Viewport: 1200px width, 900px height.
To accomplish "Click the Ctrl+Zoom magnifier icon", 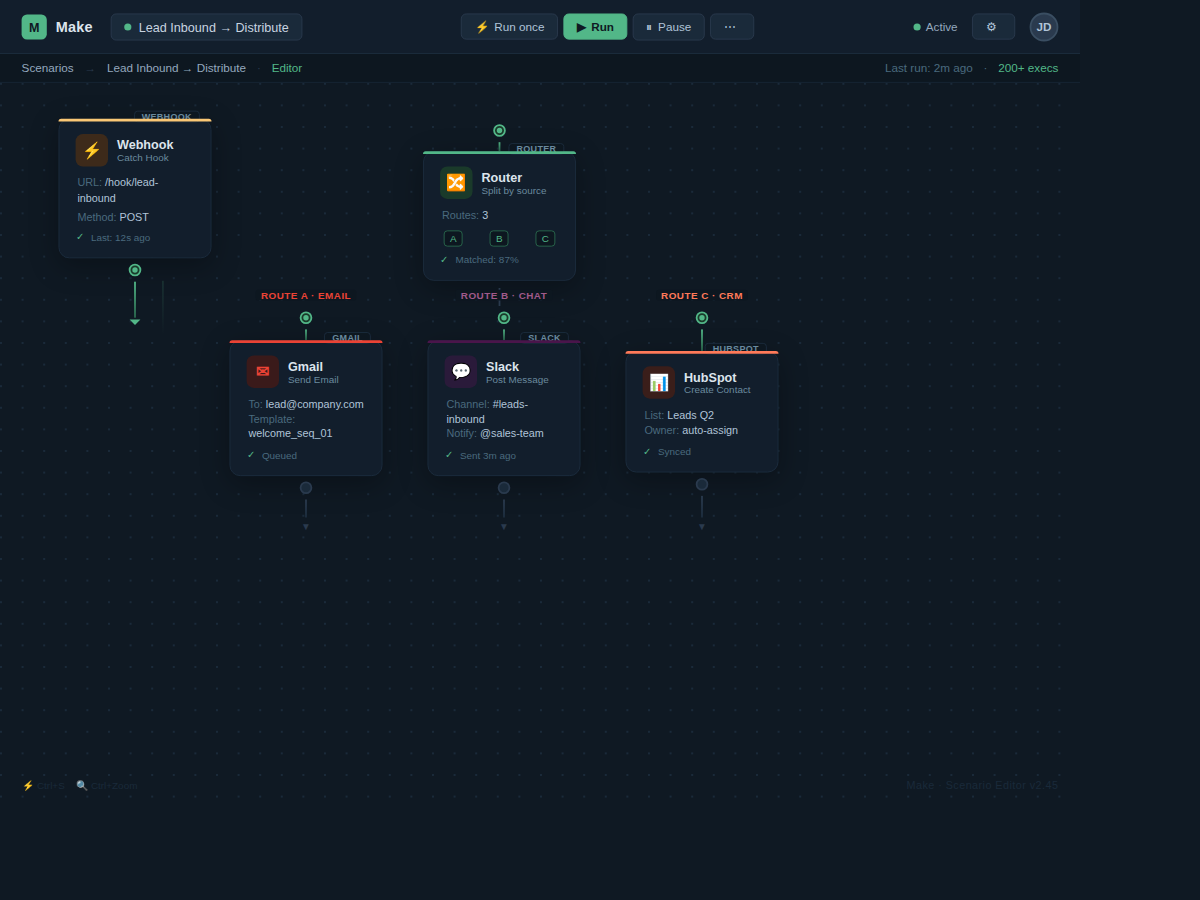I will (x=82, y=785).
